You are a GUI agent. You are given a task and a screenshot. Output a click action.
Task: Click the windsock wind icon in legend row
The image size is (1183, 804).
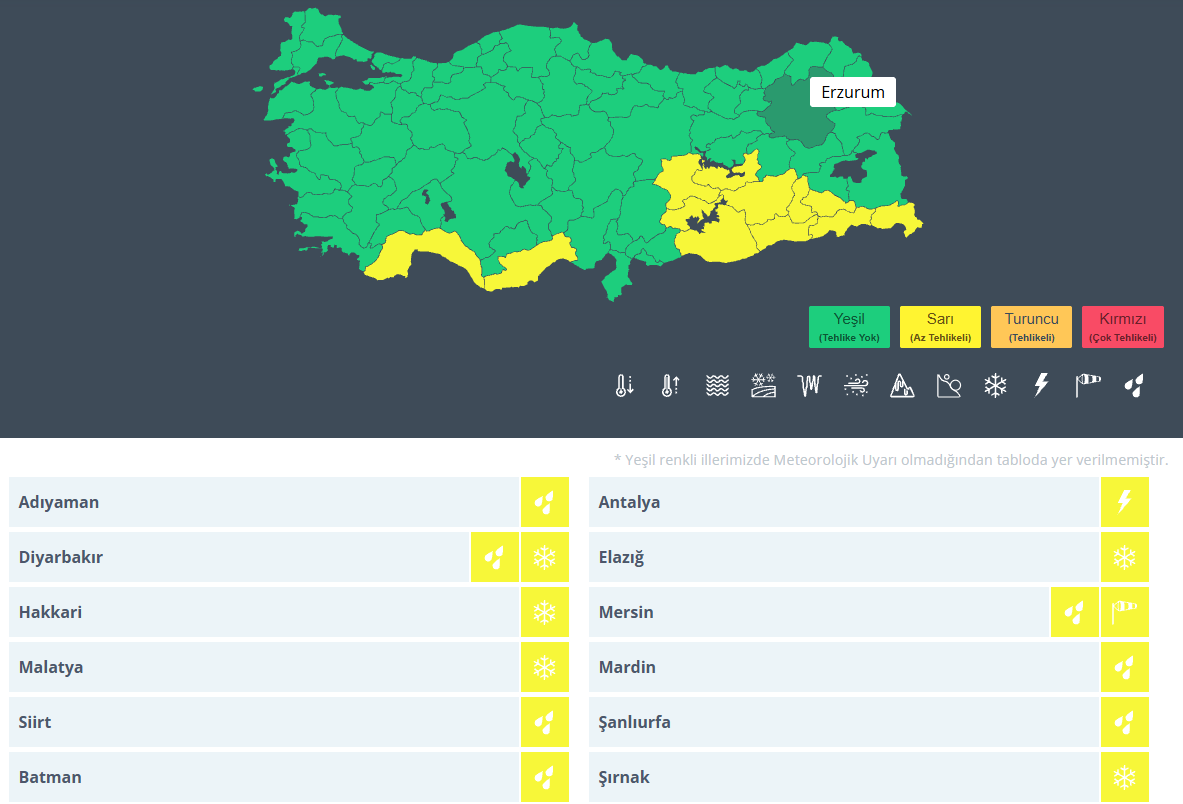[1087, 386]
